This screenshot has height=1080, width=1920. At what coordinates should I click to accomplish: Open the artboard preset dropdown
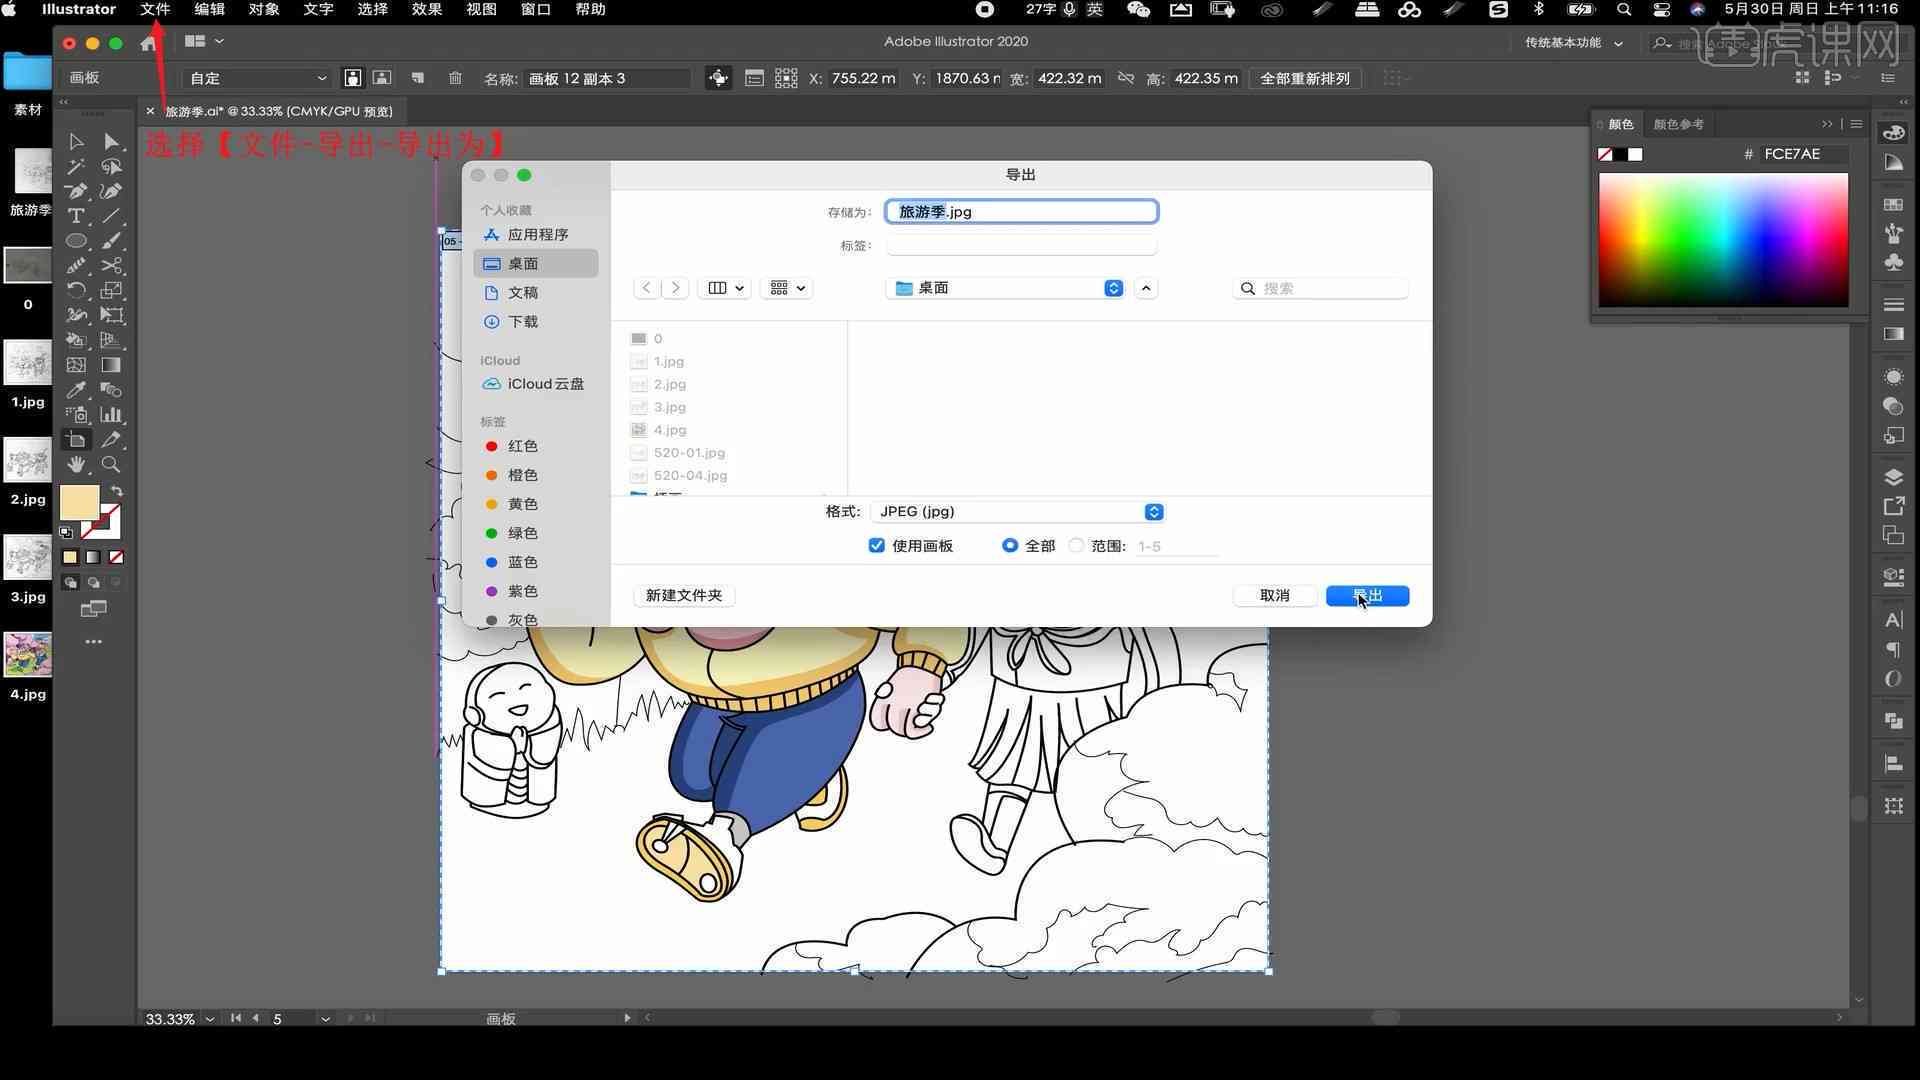257,78
